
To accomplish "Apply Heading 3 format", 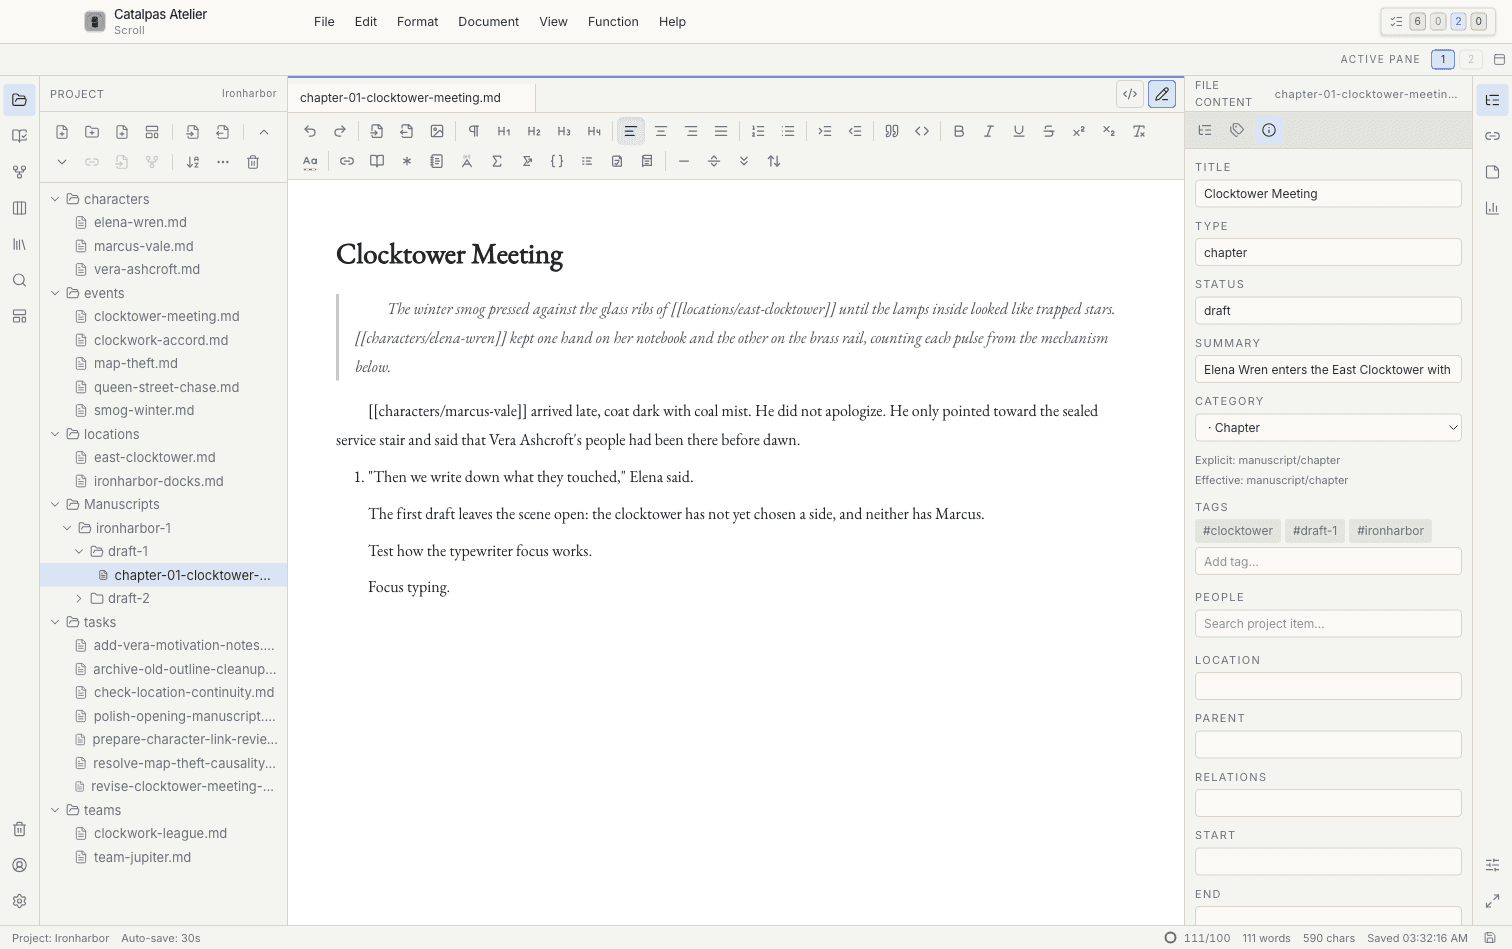I will (564, 131).
